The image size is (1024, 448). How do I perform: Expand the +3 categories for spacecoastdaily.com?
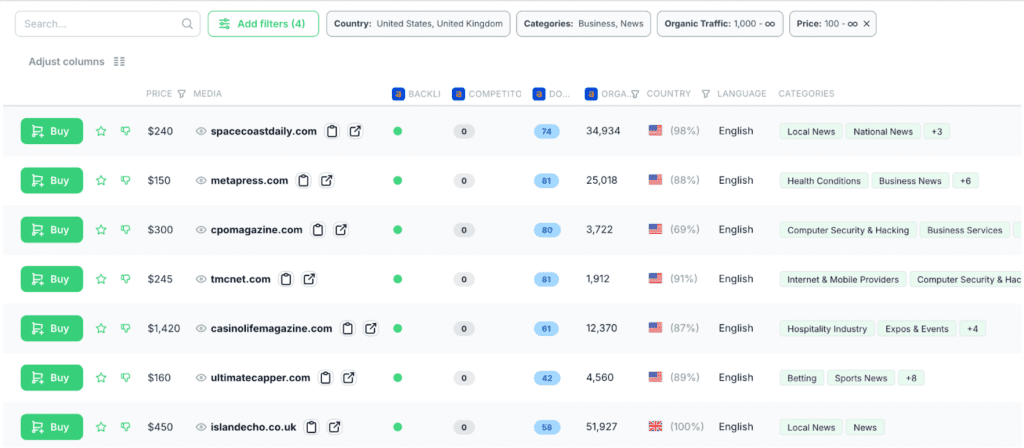[936, 132]
